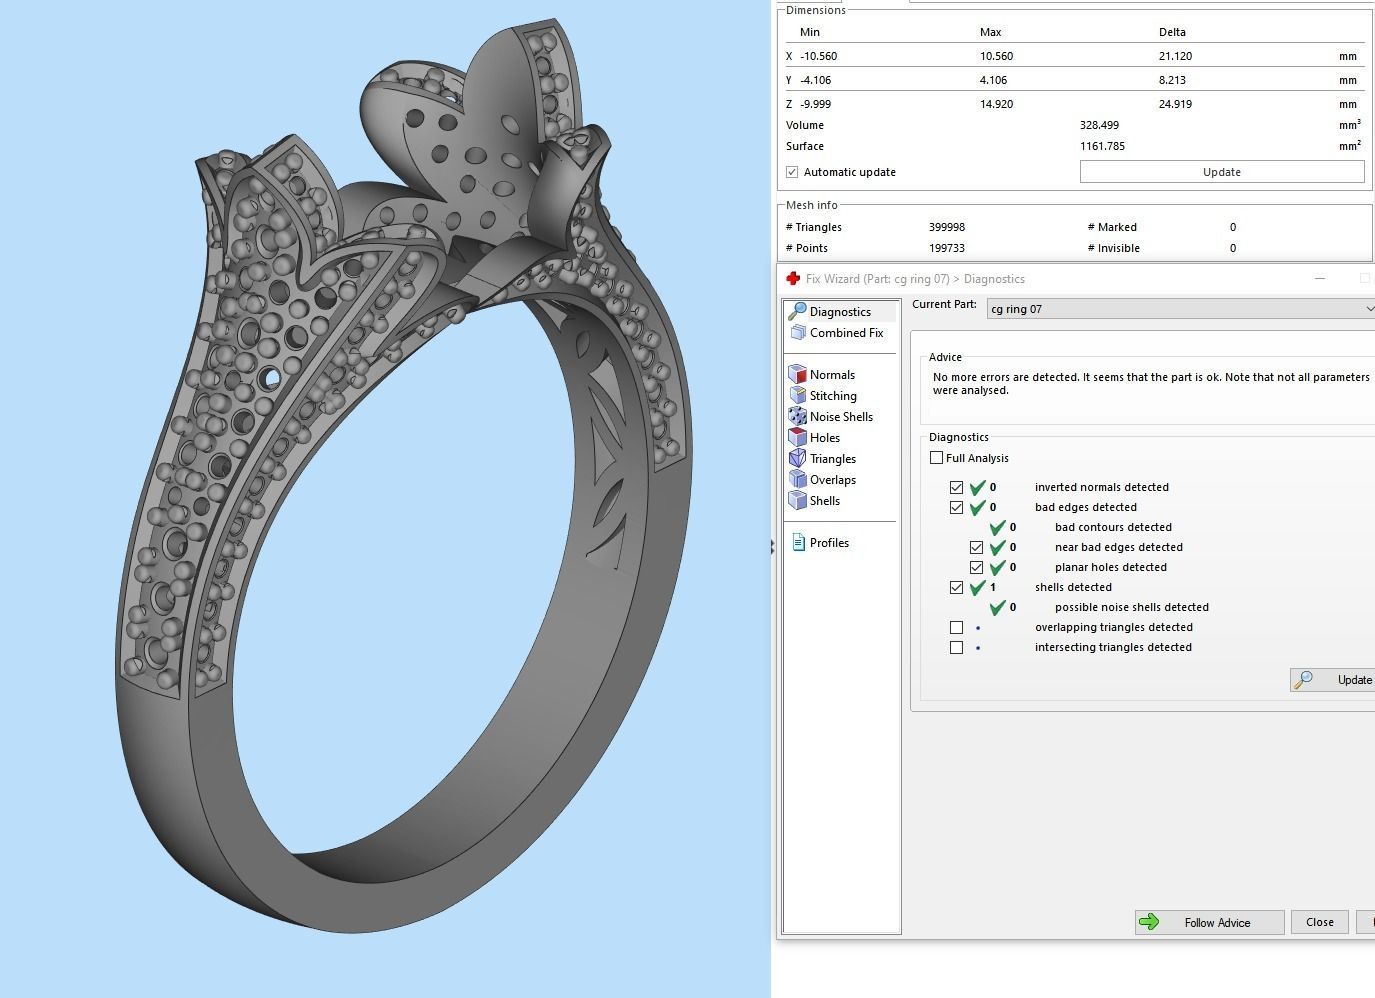Open the Triangles fix page
This screenshot has height=998, width=1375.
tap(822, 459)
